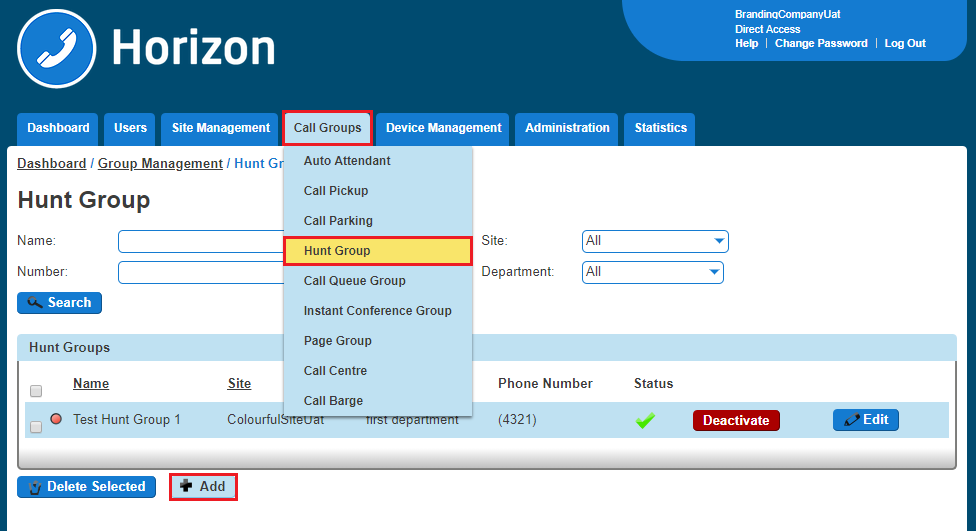Click the phone number (4321)

[x=517, y=420]
